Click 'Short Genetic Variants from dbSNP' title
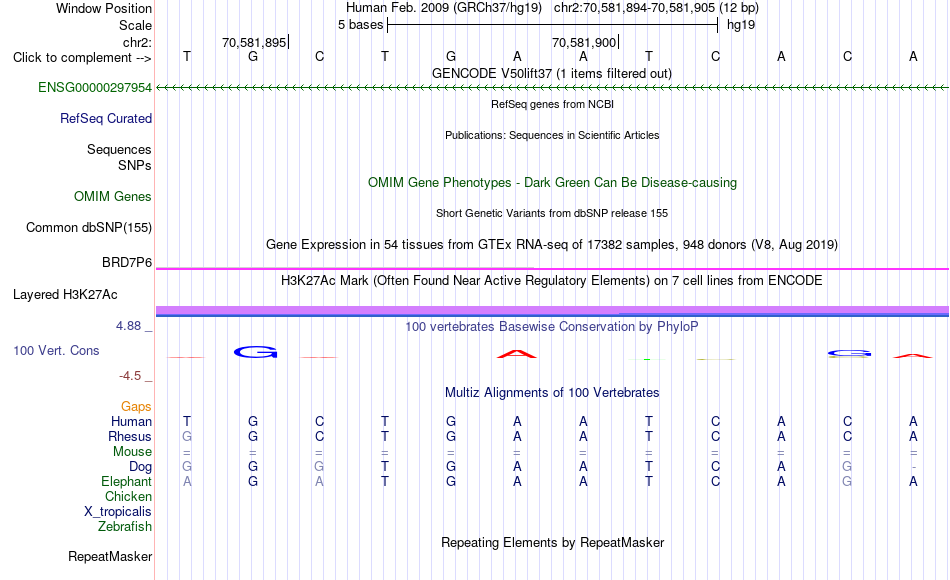This screenshot has width=950, height=580. [552, 213]
